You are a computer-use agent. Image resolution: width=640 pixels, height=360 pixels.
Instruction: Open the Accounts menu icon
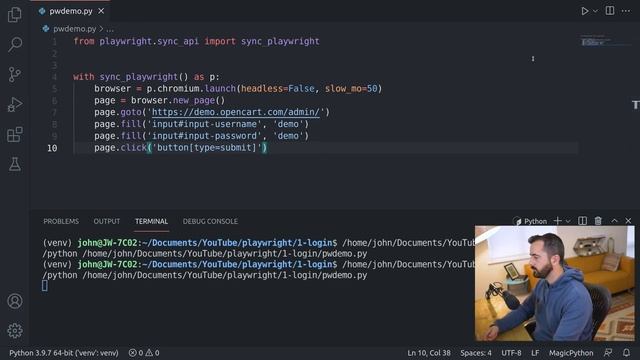click(15, 301)
